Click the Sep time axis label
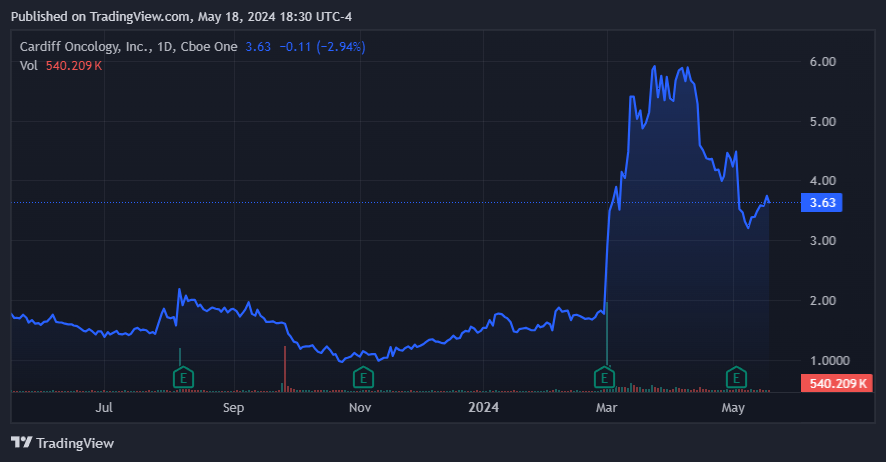 [x=233, y=407]
